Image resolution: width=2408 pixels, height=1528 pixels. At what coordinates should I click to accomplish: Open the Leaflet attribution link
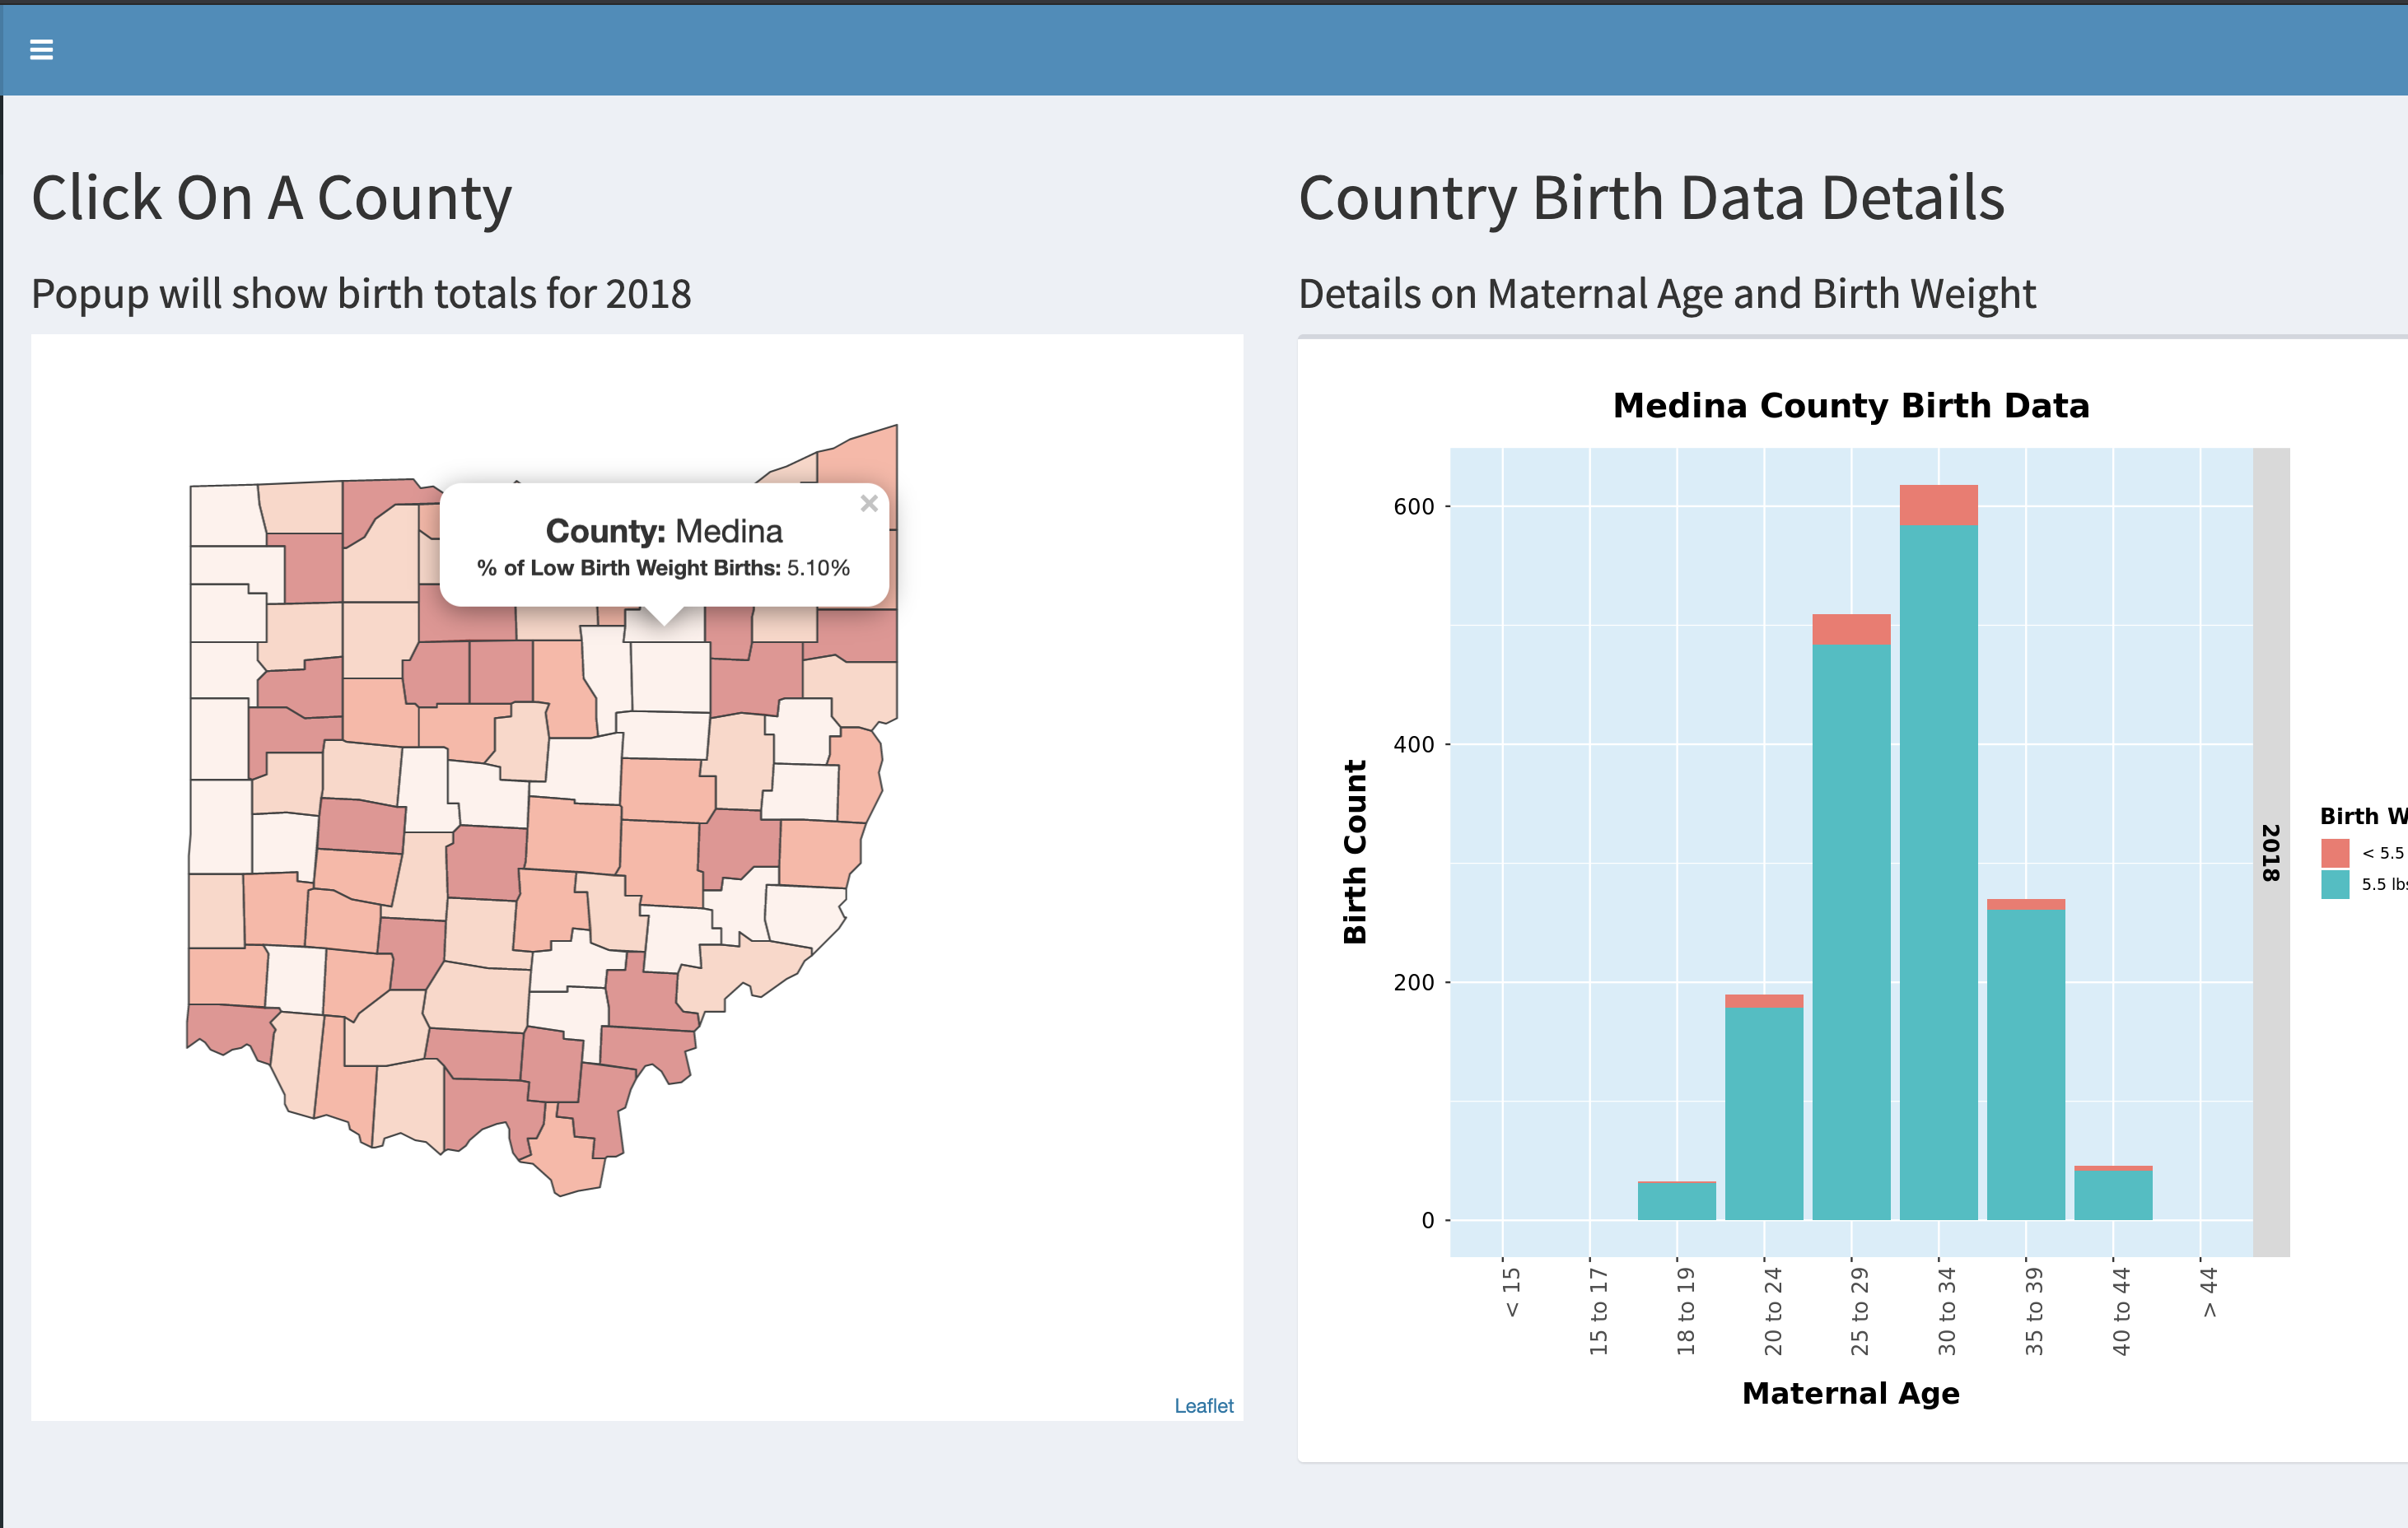pyautogui.click(x=1203, y=1405)
